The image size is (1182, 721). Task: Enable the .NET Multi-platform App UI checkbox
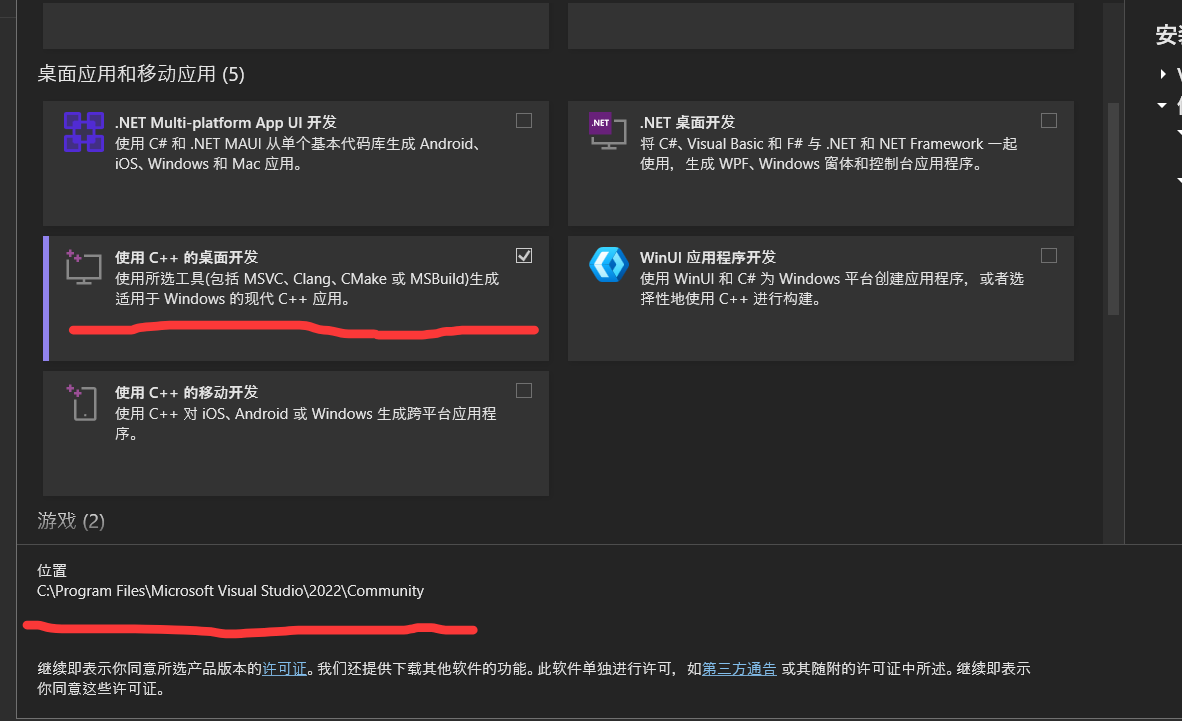tap(524, 121)
